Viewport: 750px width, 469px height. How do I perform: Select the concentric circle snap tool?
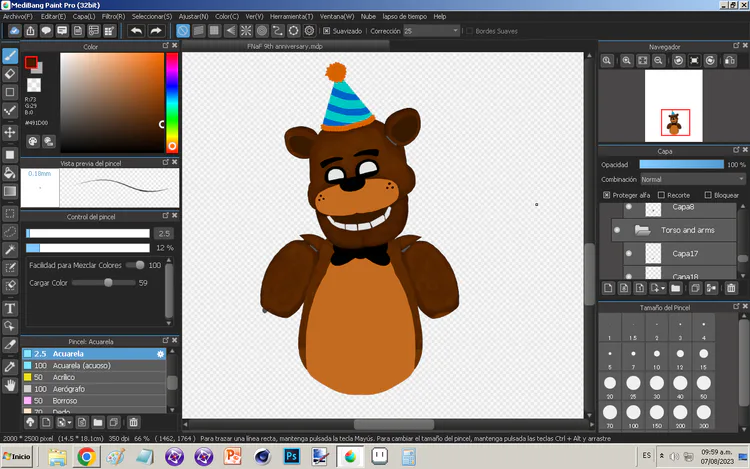[262, 31]
